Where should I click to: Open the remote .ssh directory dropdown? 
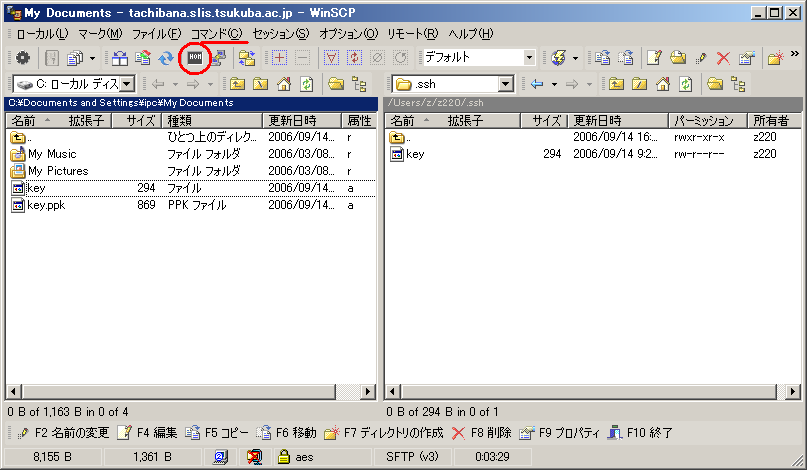click(x=506, y=84)
